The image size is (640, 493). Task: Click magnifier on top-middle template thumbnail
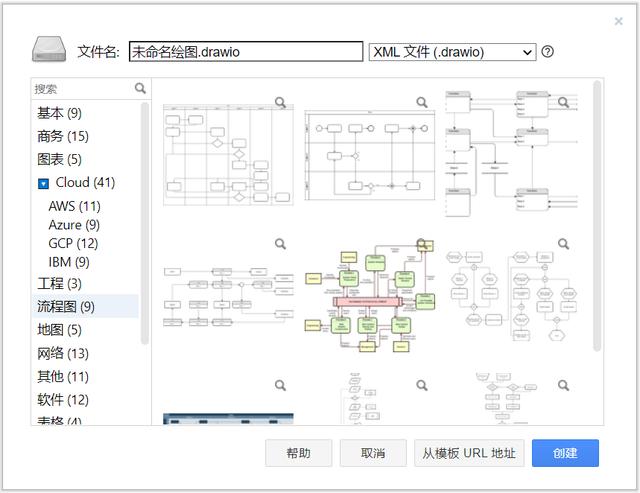[x=422, y=102]
